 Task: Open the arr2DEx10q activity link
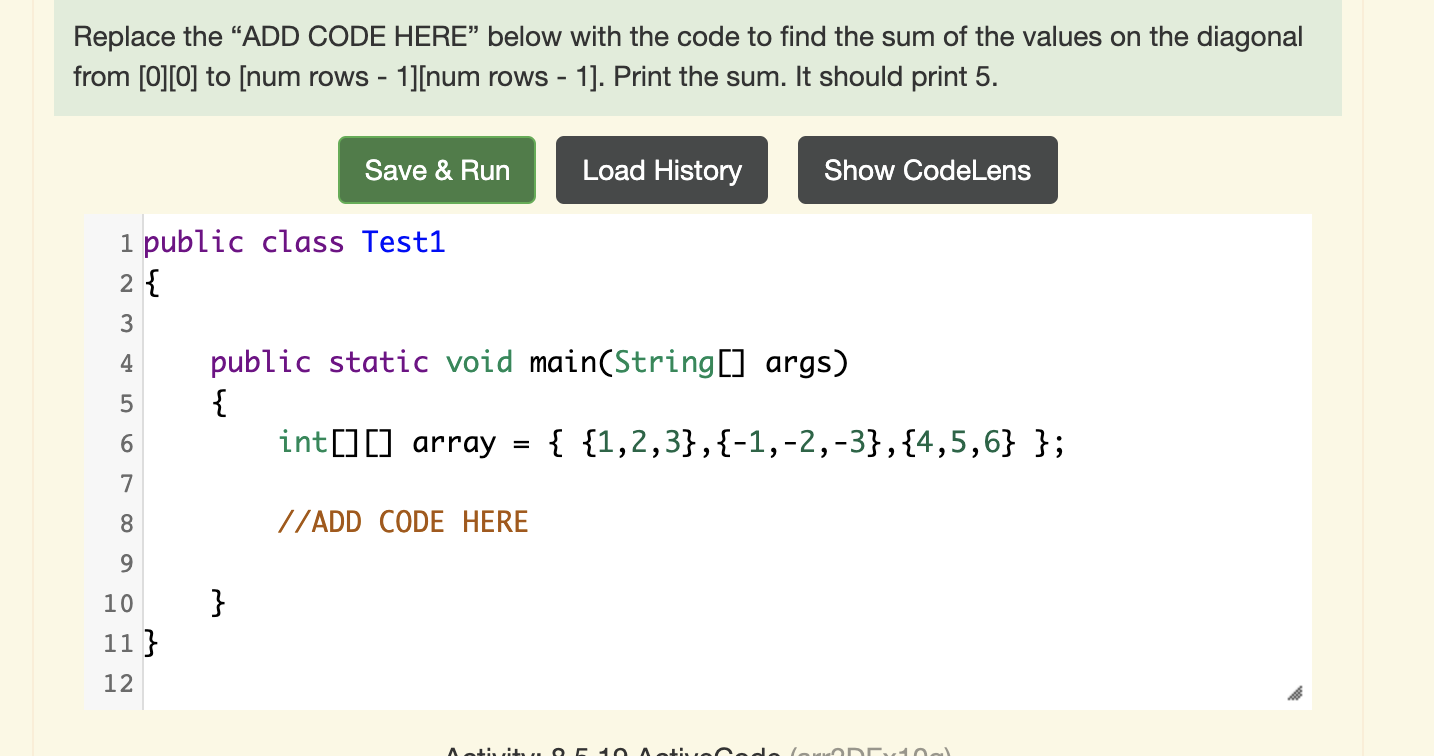(x=868, y=753)
